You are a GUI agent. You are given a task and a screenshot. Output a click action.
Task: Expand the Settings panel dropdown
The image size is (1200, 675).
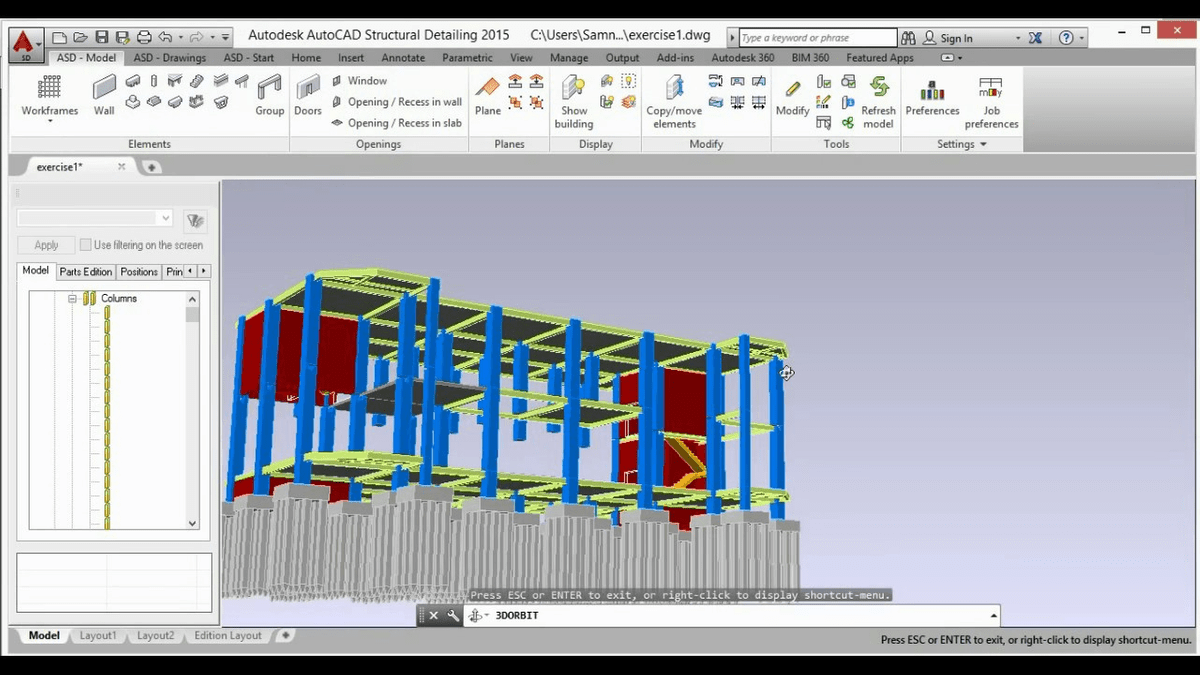pyautogui.click(x=983, y=145)
